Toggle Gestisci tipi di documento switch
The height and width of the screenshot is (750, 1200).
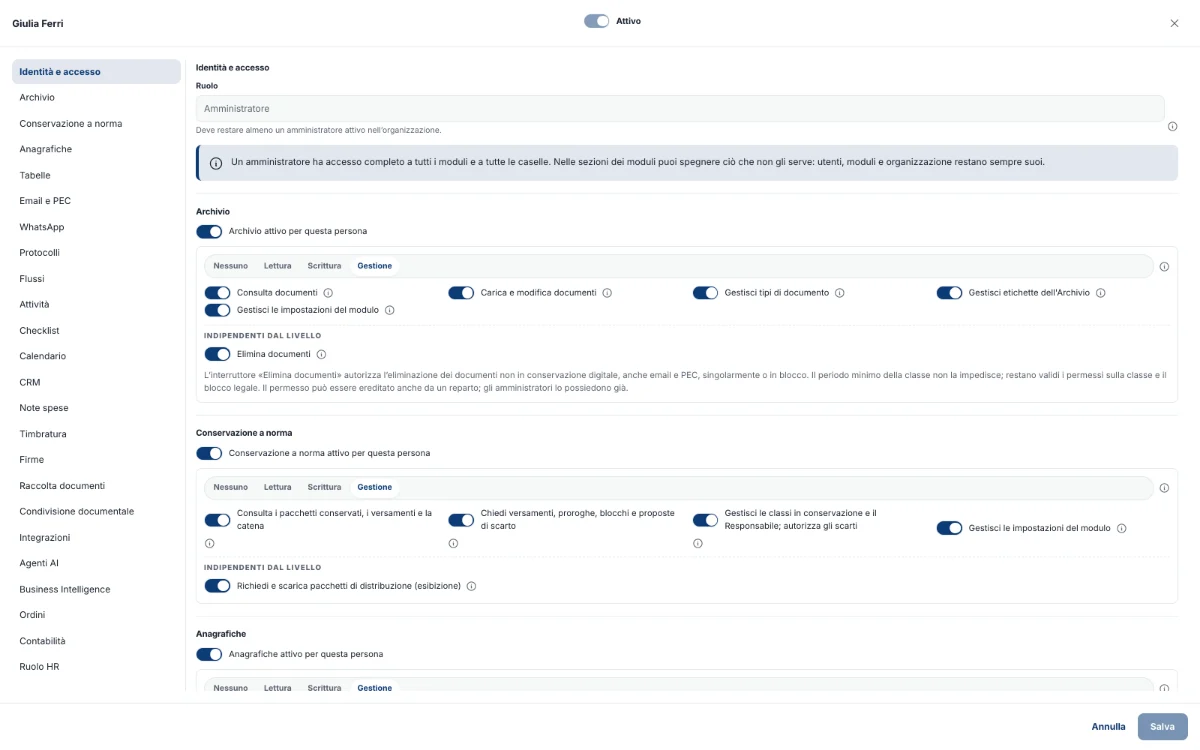[x=705, y=293]
